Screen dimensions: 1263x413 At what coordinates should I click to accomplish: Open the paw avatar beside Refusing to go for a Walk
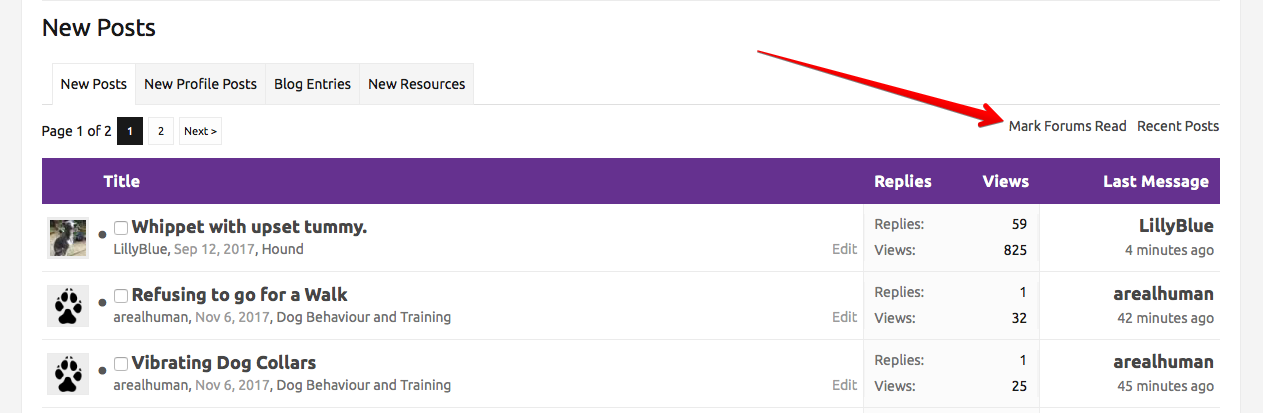(x=68, y=306)
